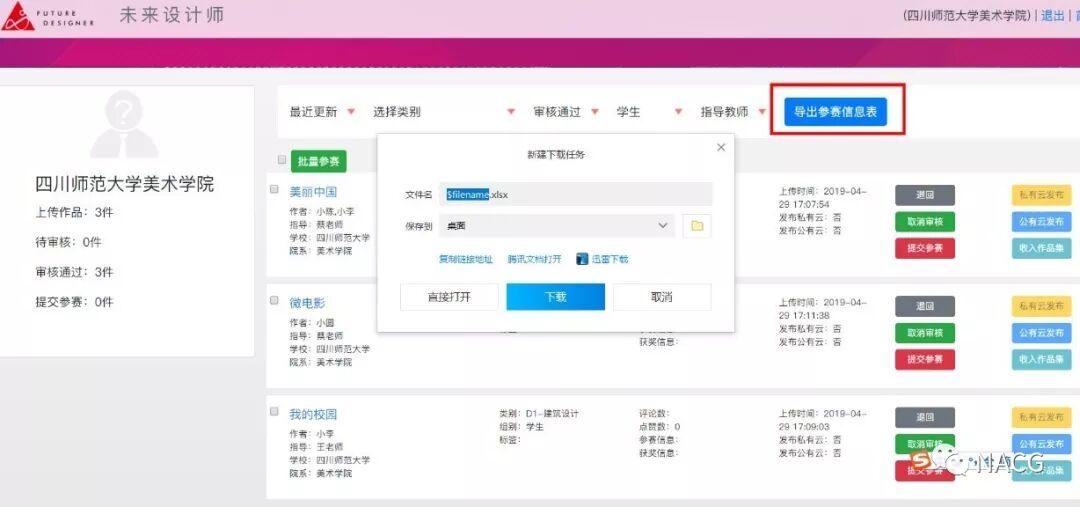Open the 指导教师 dropdown

click(x=733, y=112)
